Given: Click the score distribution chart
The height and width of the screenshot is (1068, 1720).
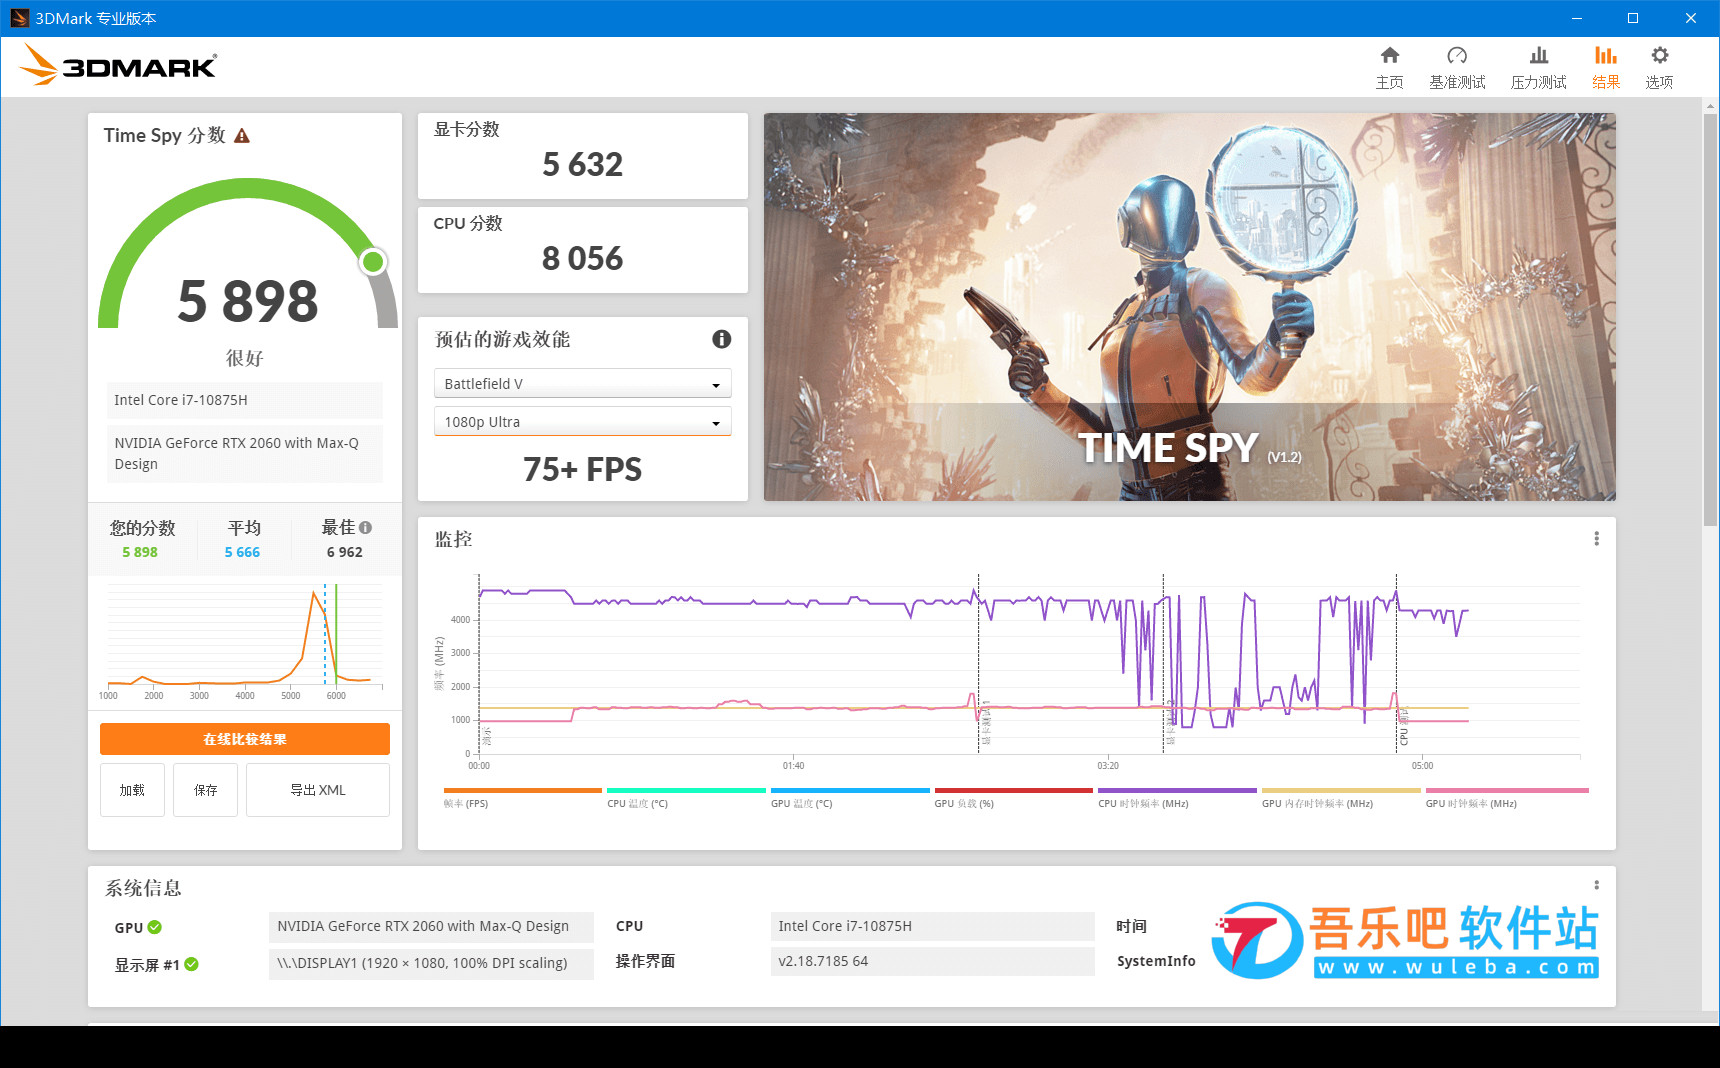Looking at the screenshot, I should 245,640.
